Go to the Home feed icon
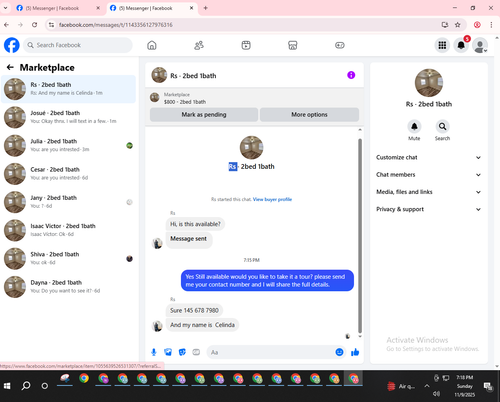Screen dimensions: 500x402 click(152, 45)
